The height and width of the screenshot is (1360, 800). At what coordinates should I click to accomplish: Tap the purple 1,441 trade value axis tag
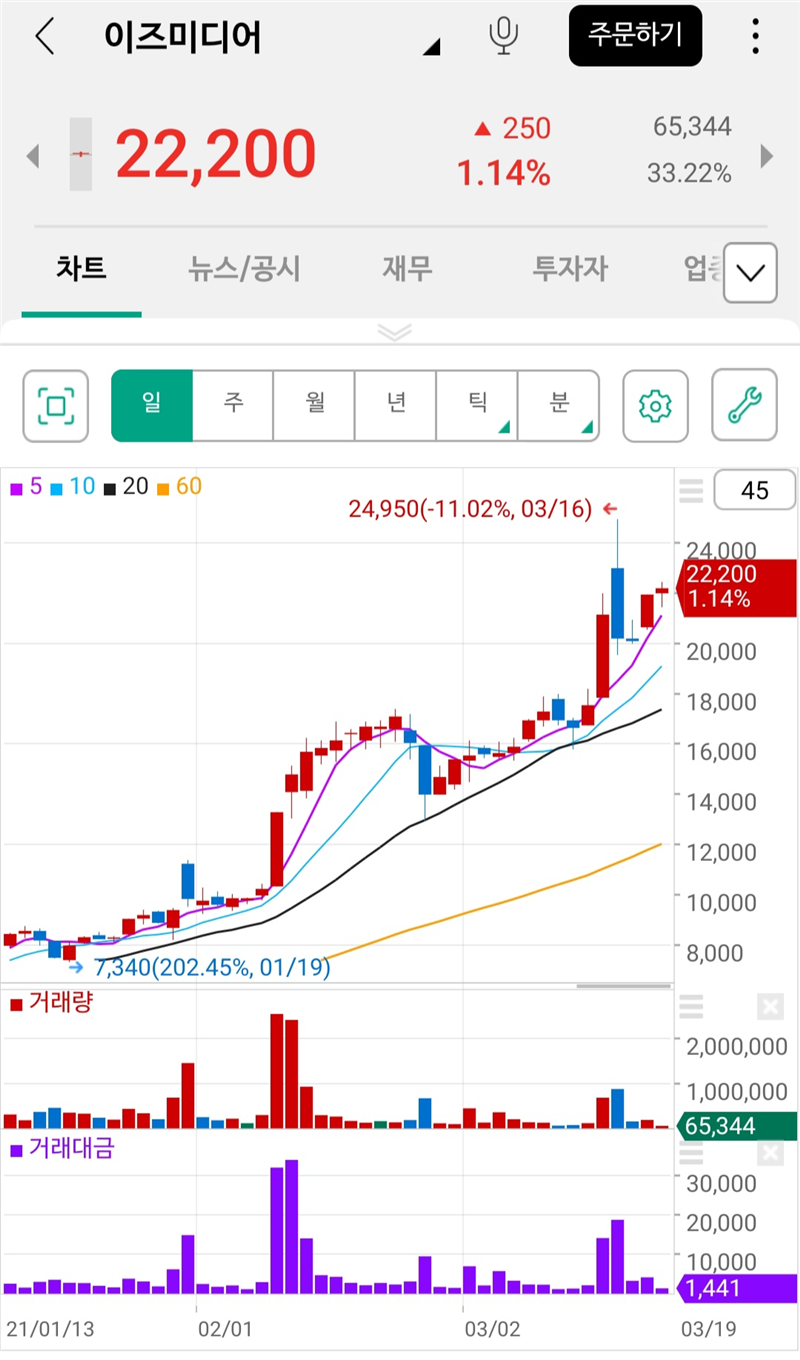[738, 1288]
